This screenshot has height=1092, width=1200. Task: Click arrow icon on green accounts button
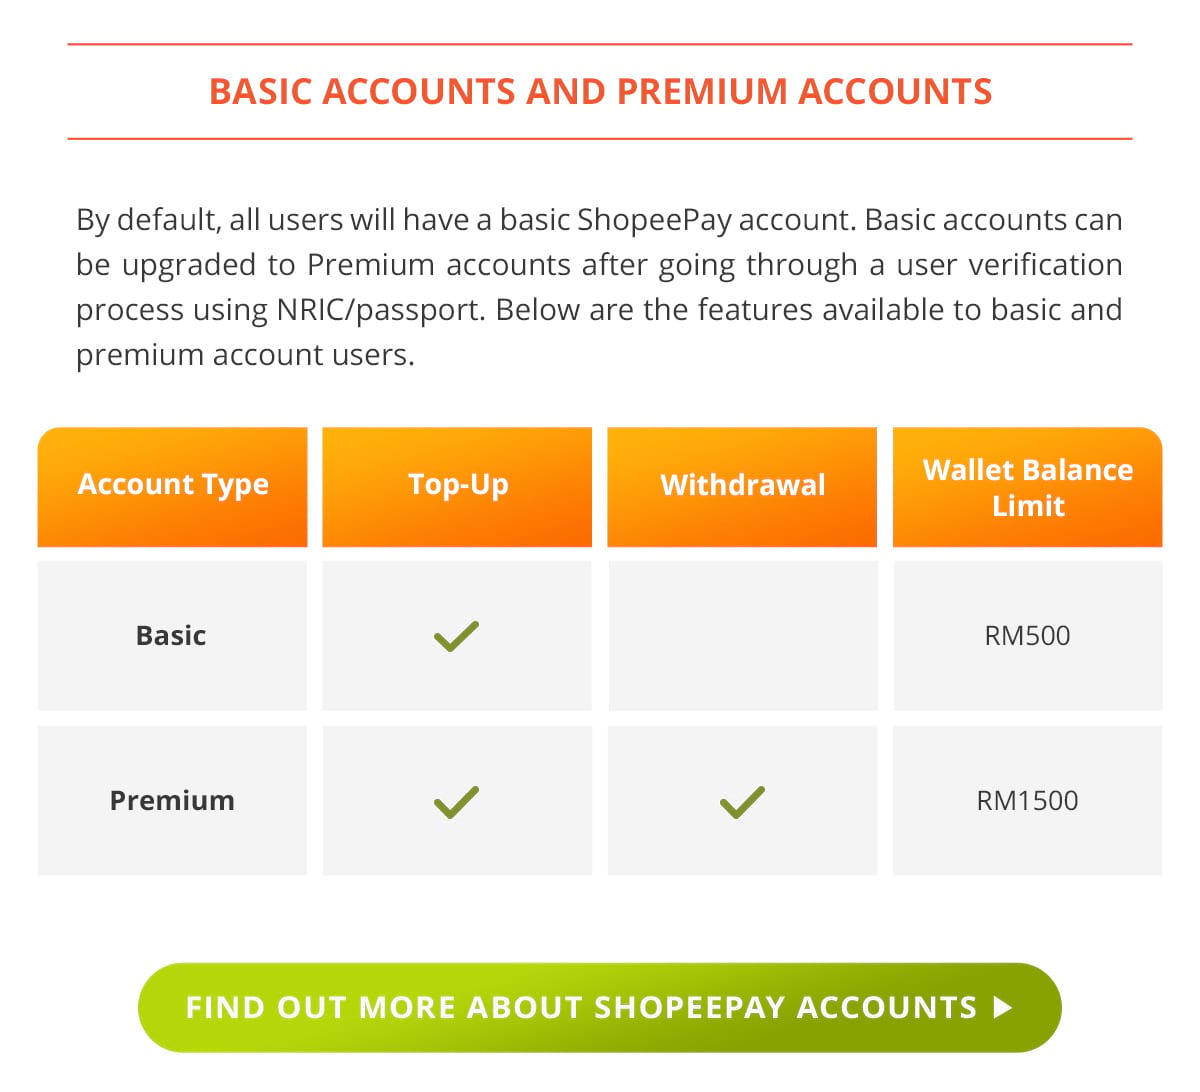[x=1003, y=1007]
